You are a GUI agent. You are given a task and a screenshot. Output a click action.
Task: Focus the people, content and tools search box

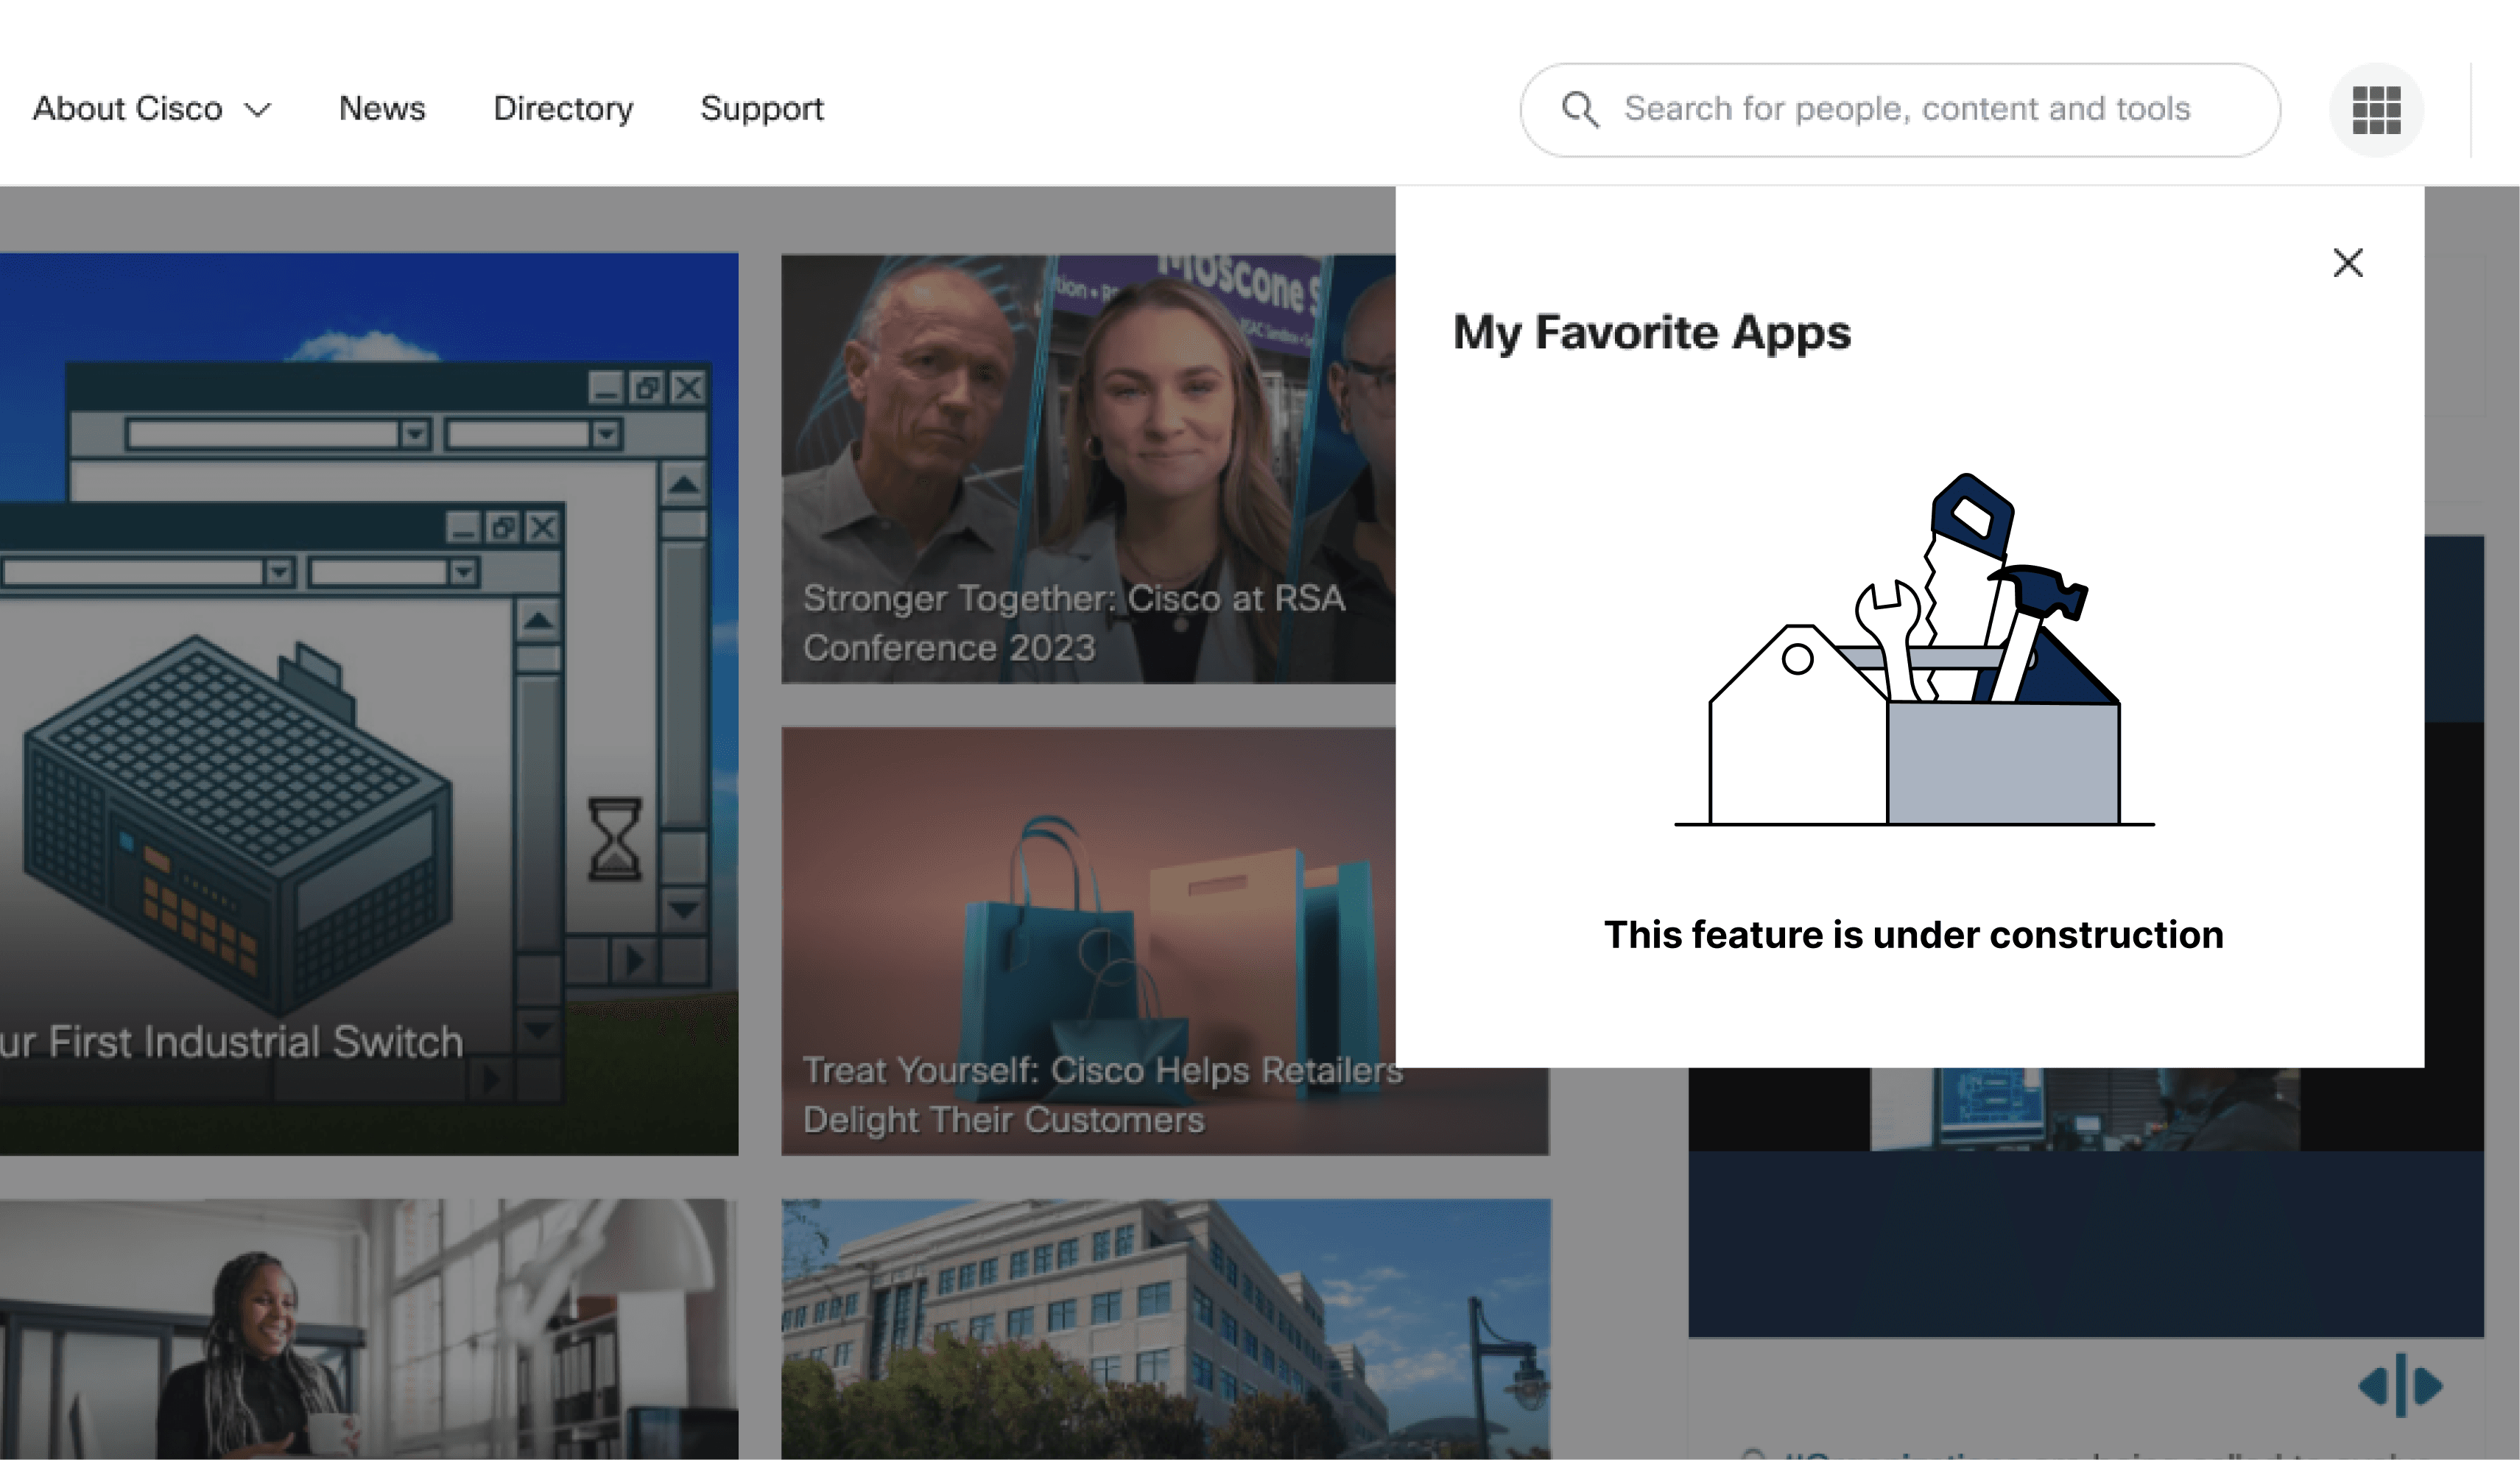pos(1906,108)
